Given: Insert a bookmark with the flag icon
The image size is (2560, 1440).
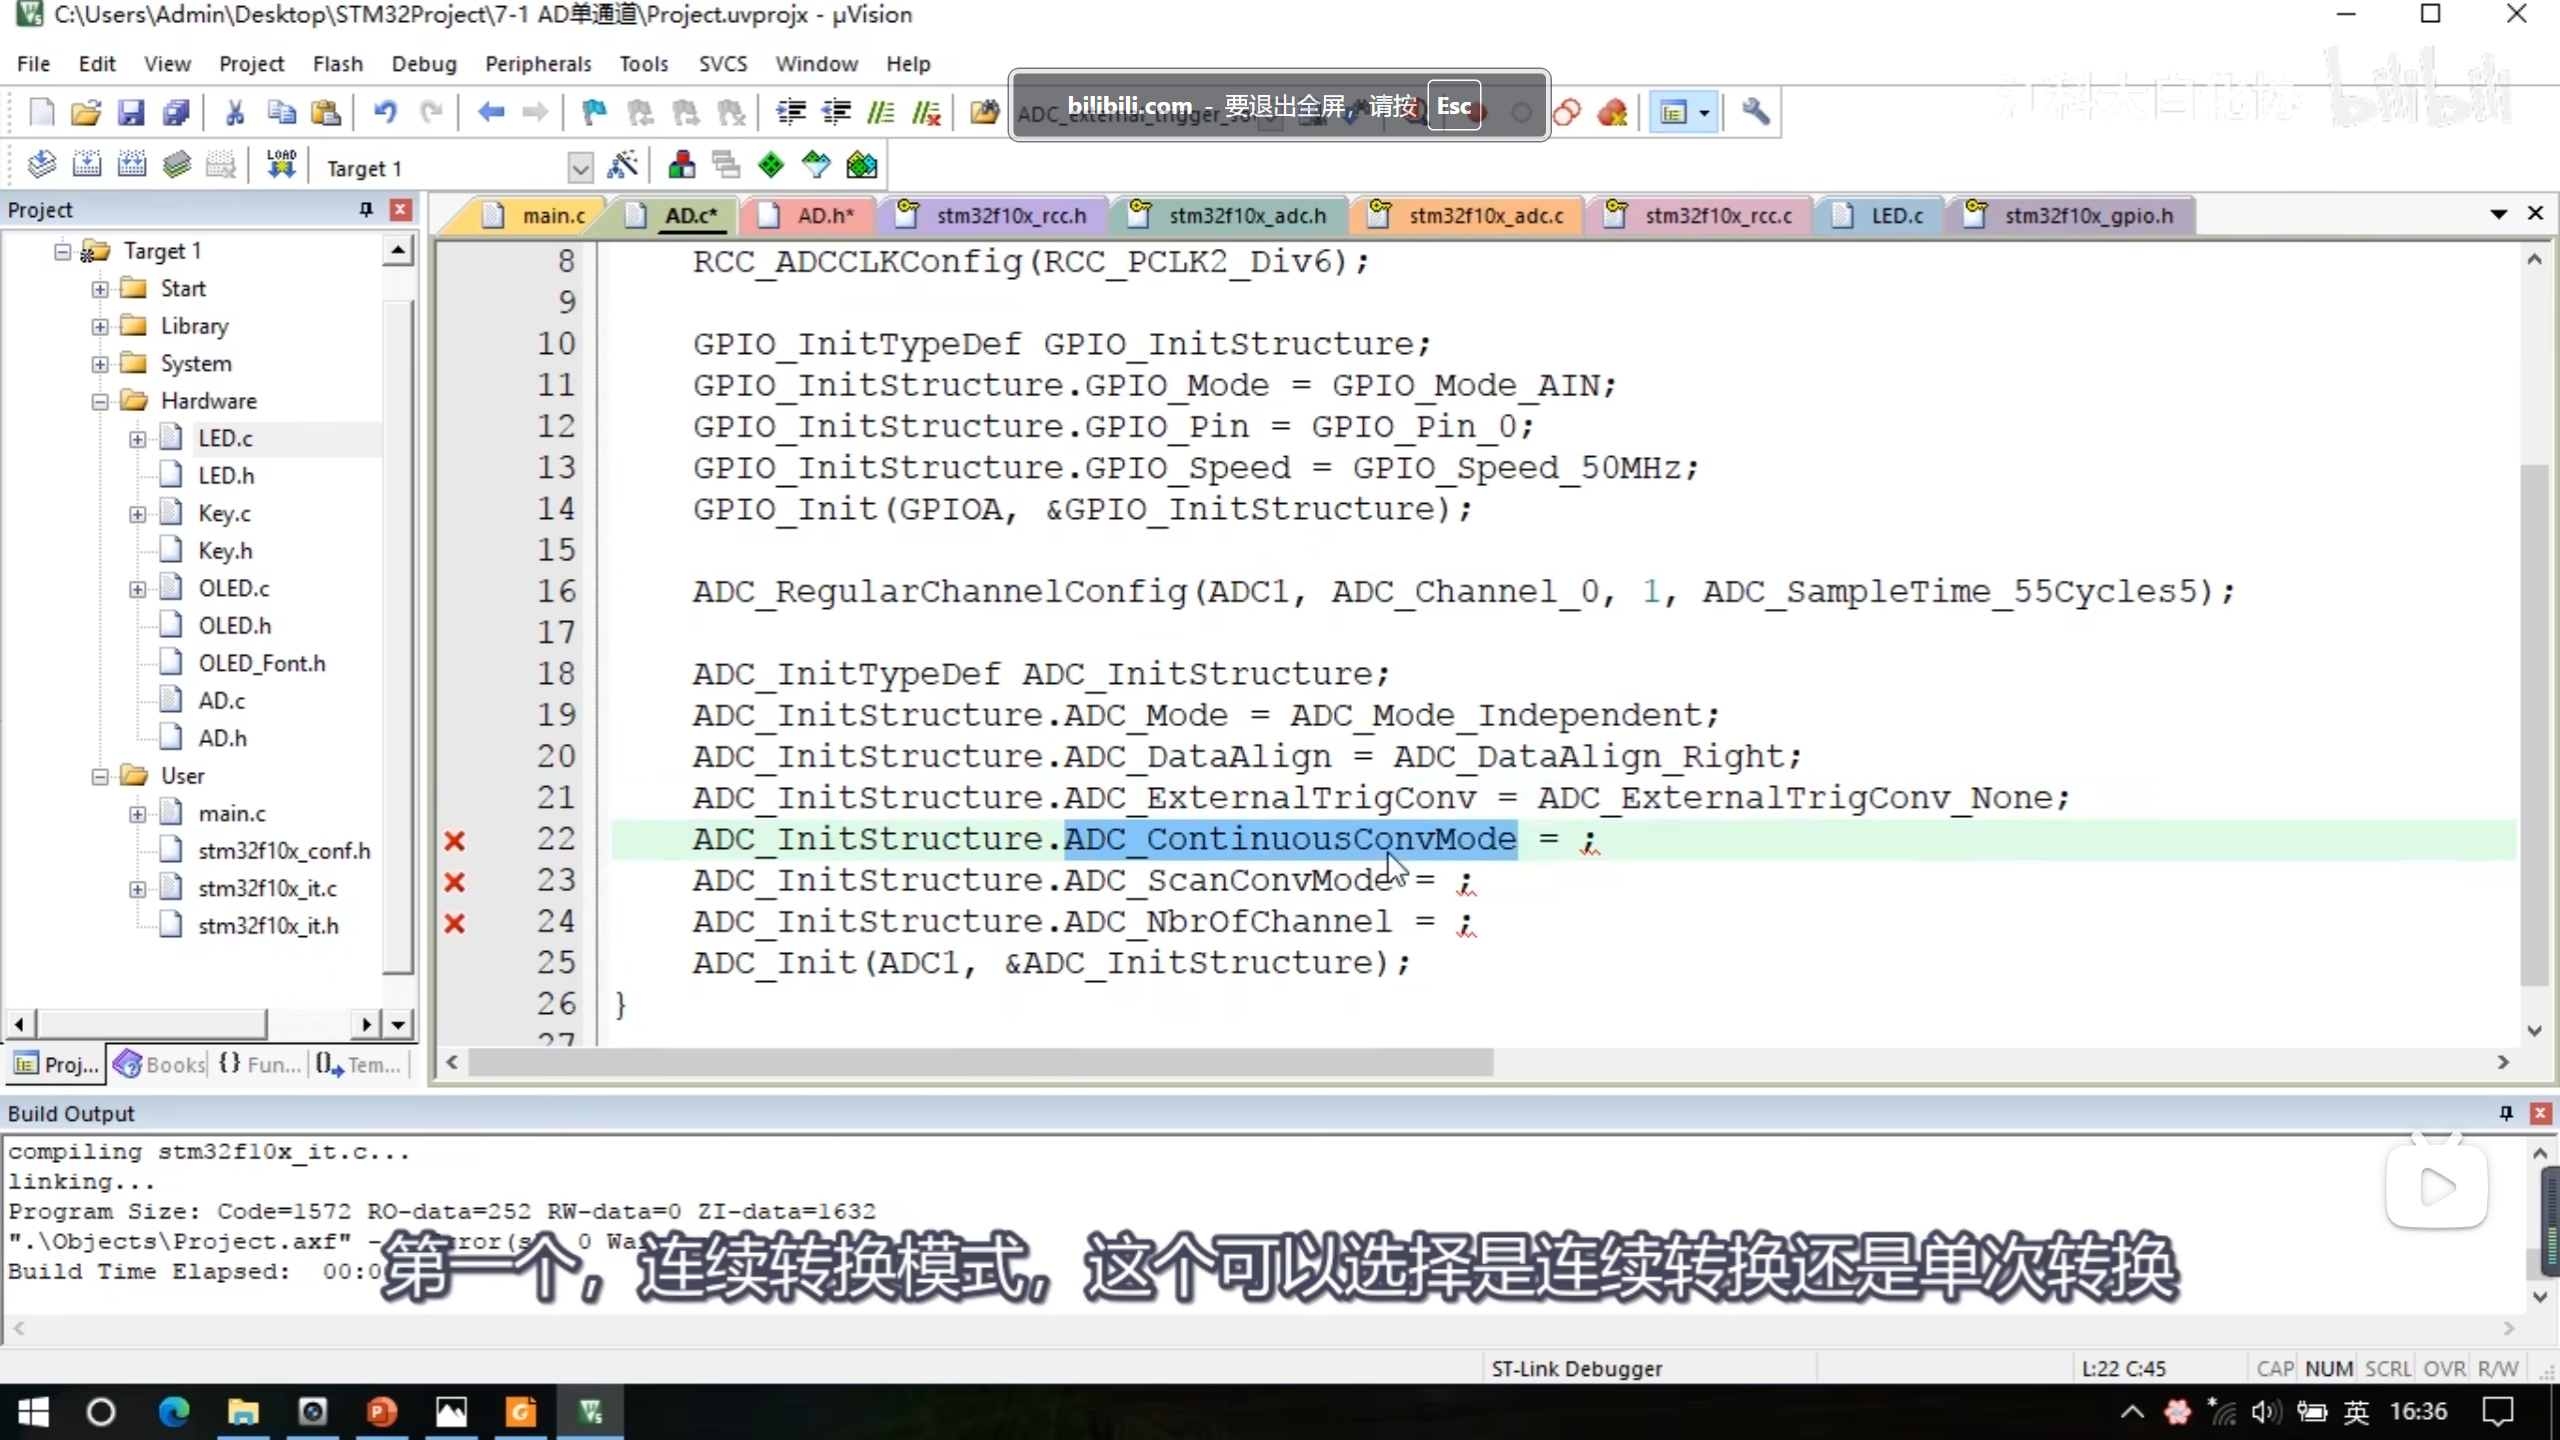Looking at the screenshot, I should tap(595, 112).
